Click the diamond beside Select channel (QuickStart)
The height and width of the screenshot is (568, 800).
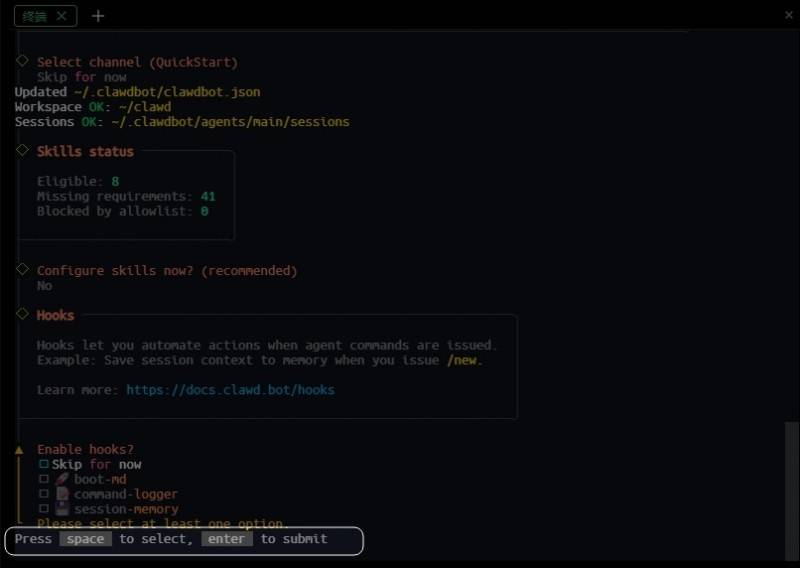coord(22,61)
